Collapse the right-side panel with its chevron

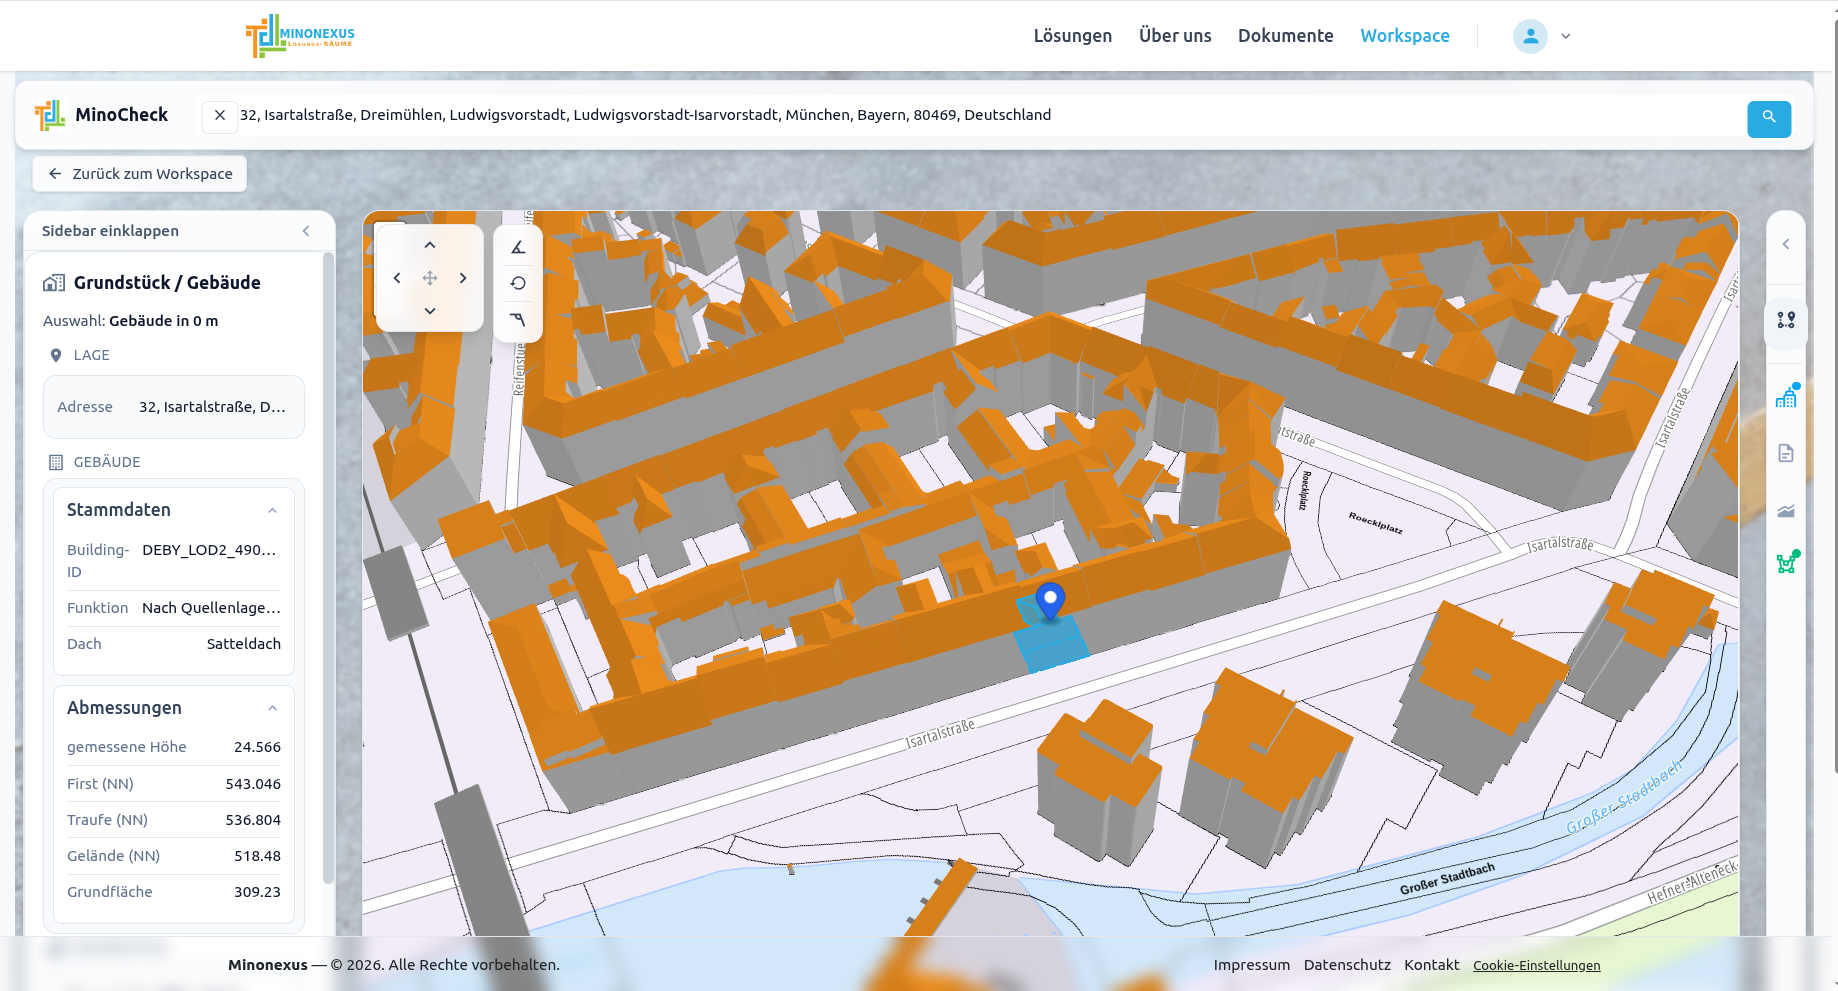(1786, 243)
